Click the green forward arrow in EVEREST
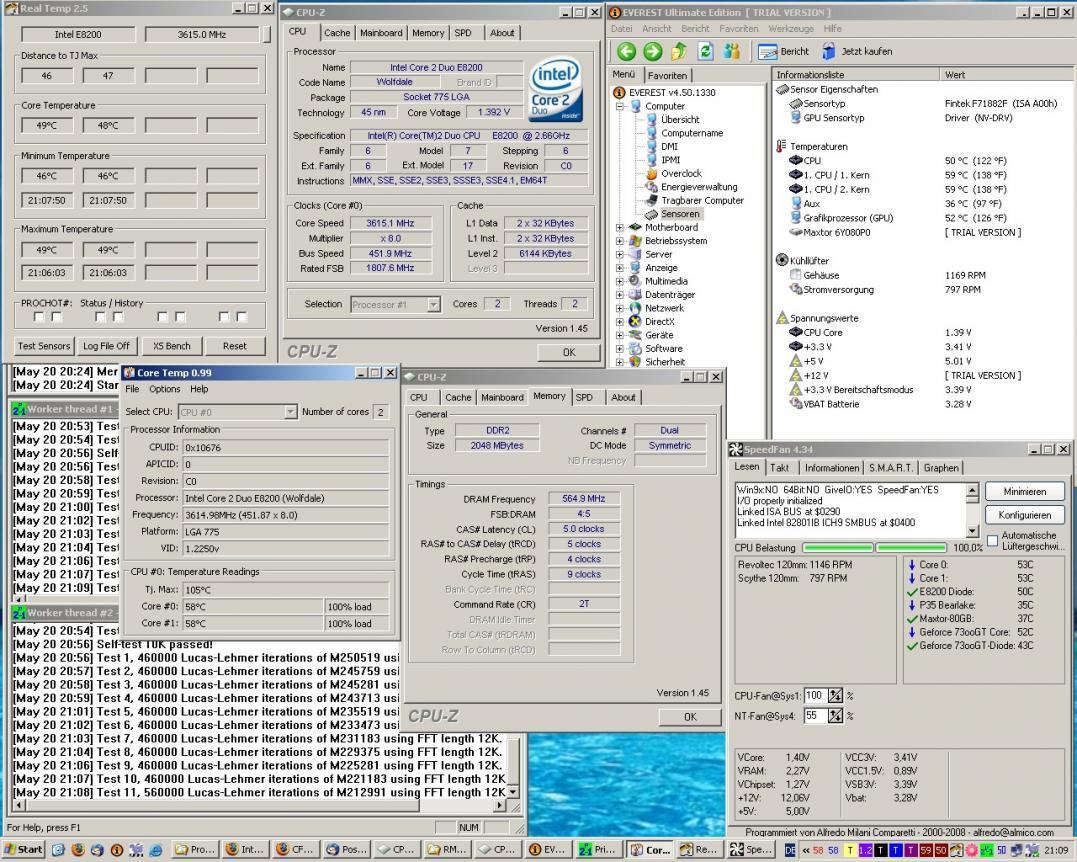 coord(653,51)
